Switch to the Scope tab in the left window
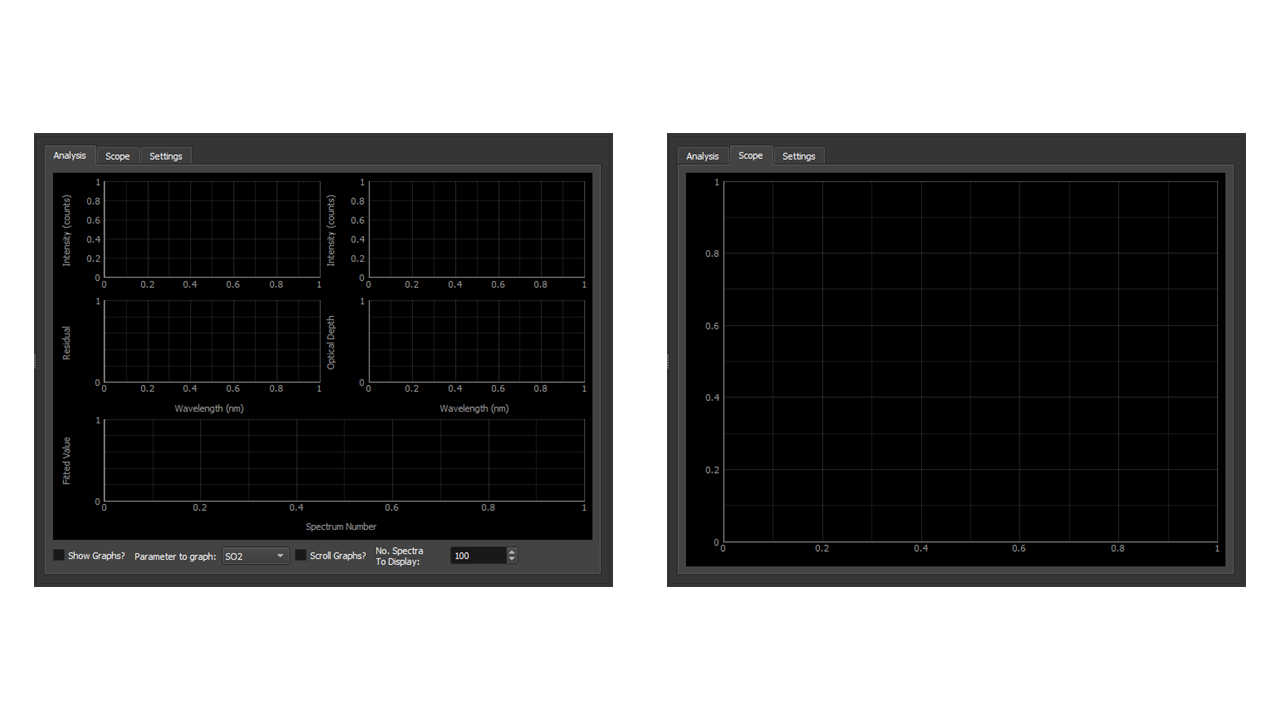This screenshot has height=720, width=1280. [118, 156]
